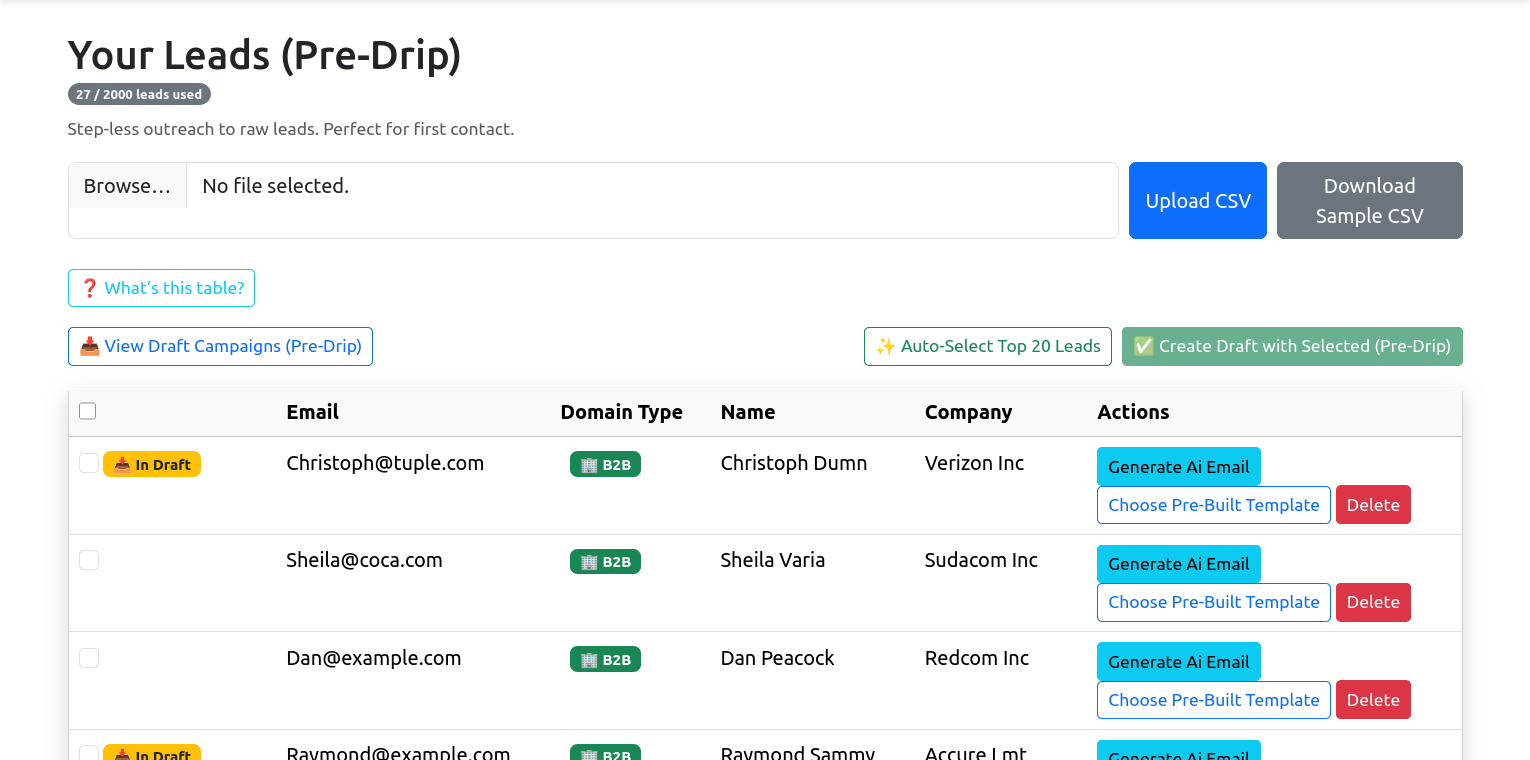Click the Upload CSV button

click(x=1197, y=201)
